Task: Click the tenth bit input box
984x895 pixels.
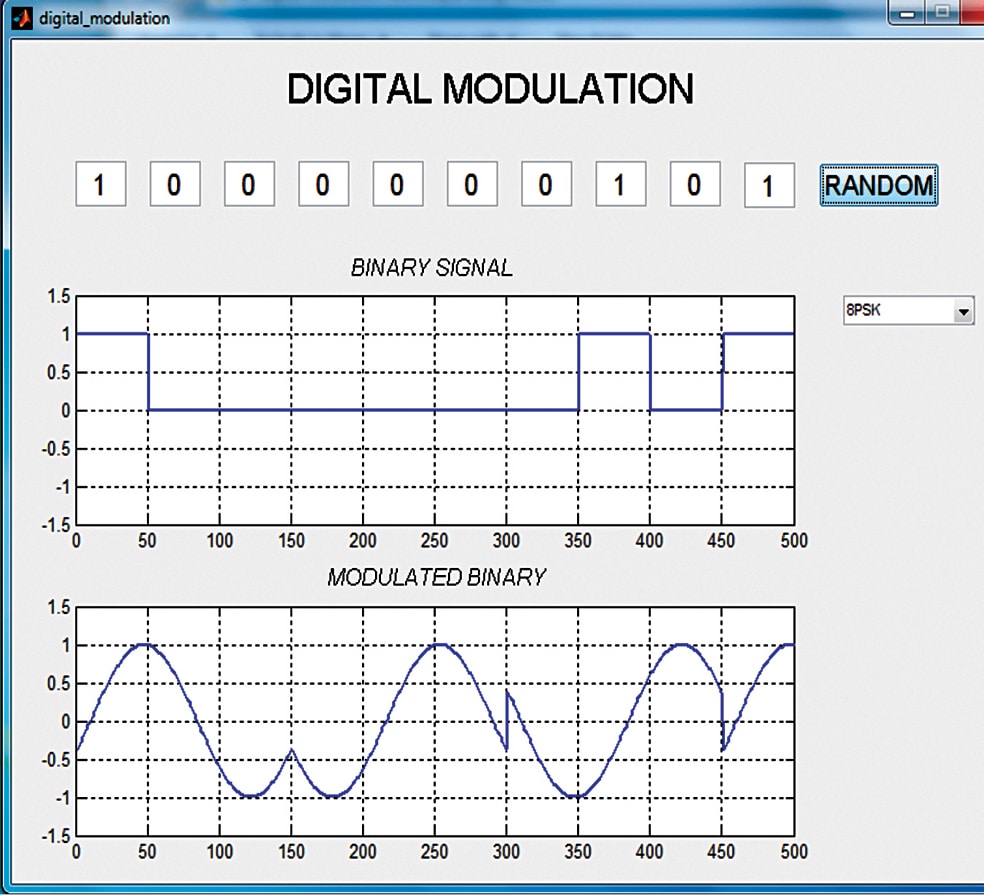Action: coord(769,186)
